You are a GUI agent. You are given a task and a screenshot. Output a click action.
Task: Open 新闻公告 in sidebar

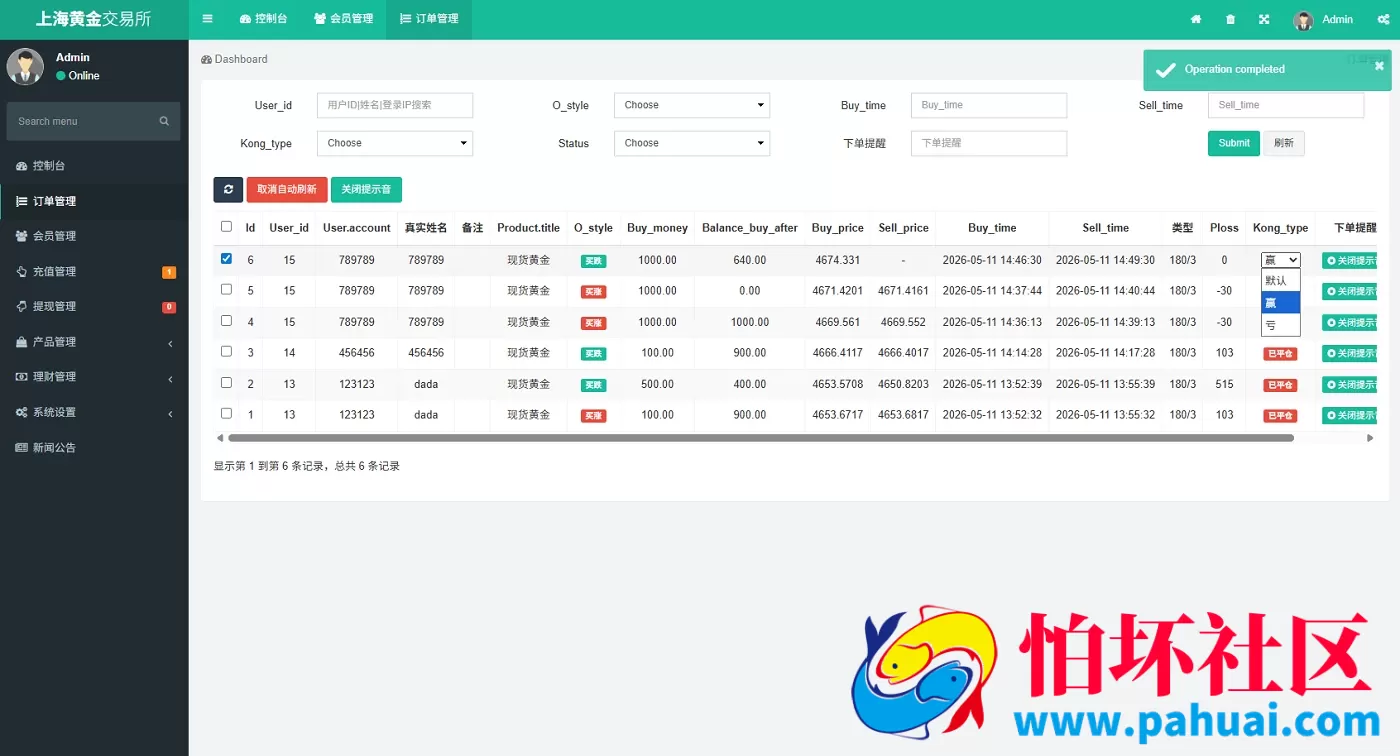[94, 447]
